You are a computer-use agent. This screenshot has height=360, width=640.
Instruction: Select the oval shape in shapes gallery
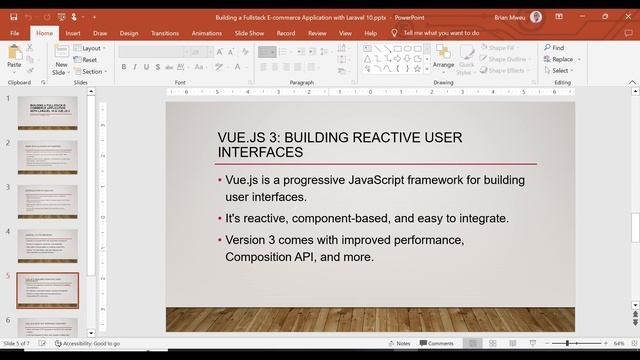407,49
